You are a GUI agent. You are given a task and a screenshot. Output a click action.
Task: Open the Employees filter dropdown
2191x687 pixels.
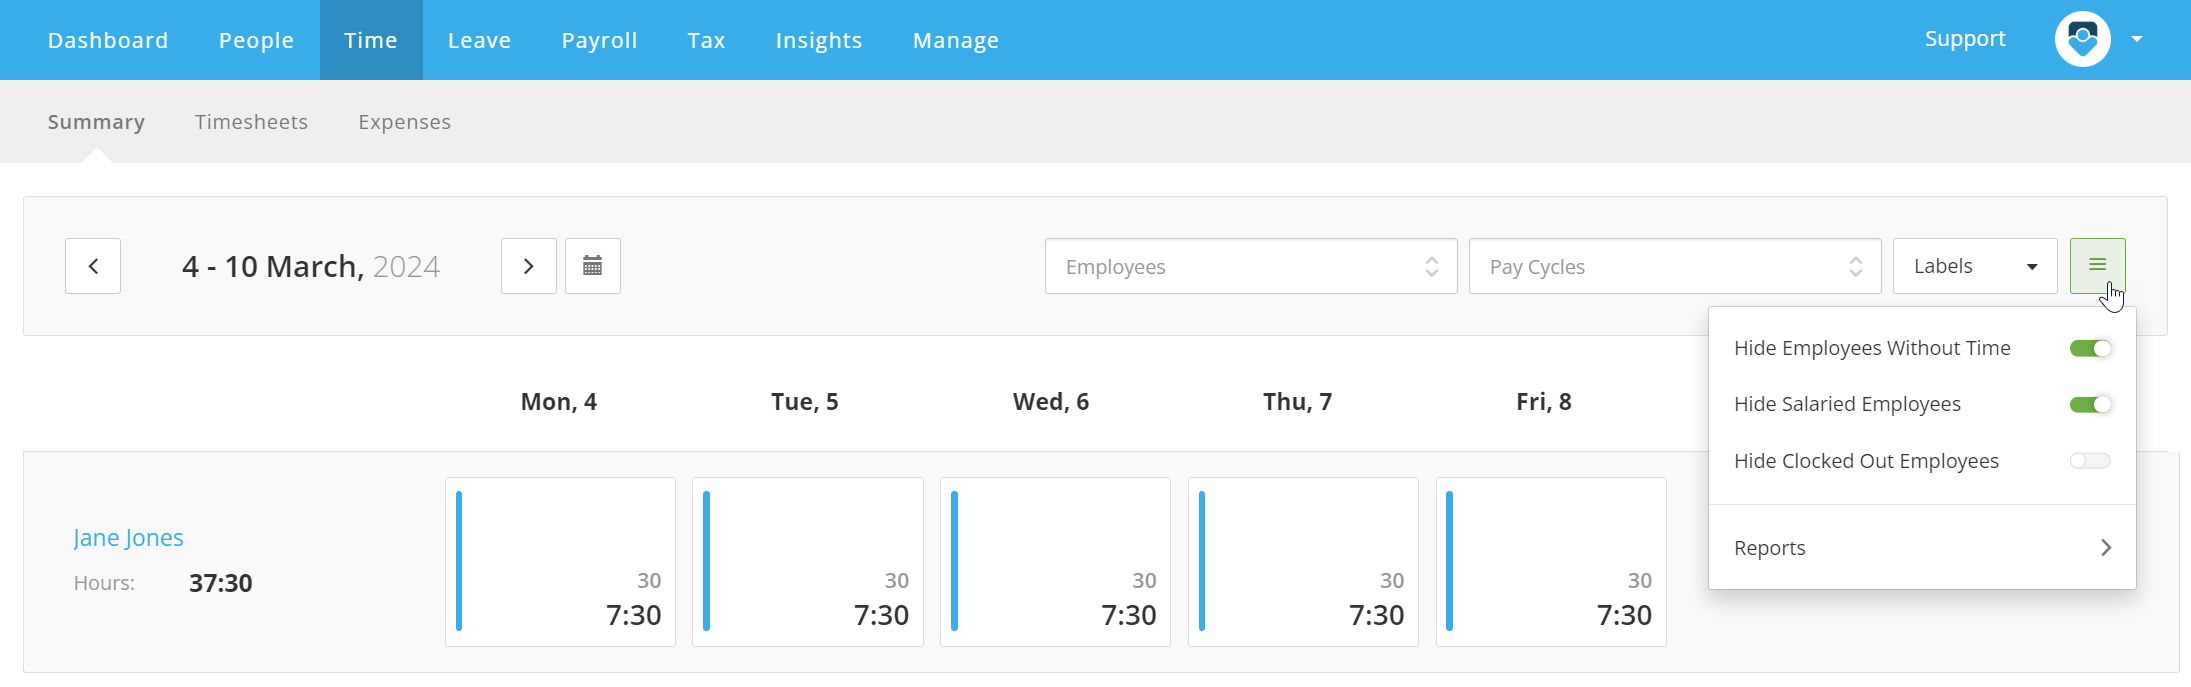click(x=1251, y=266)
